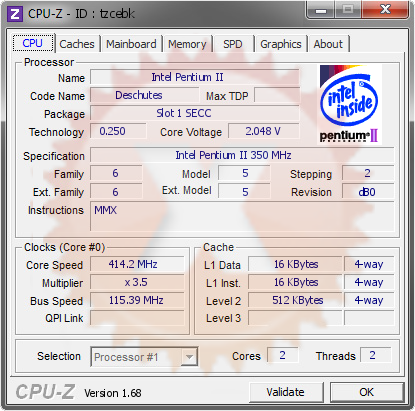Click the L1 Data size 16 KBytes
Screen dimensions: 415x411
coord(295,264)
